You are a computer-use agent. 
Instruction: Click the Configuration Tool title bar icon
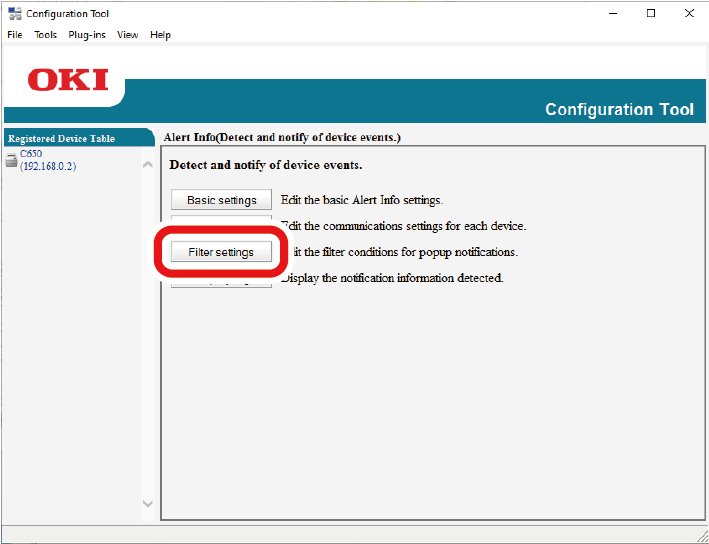click(14, 14)
